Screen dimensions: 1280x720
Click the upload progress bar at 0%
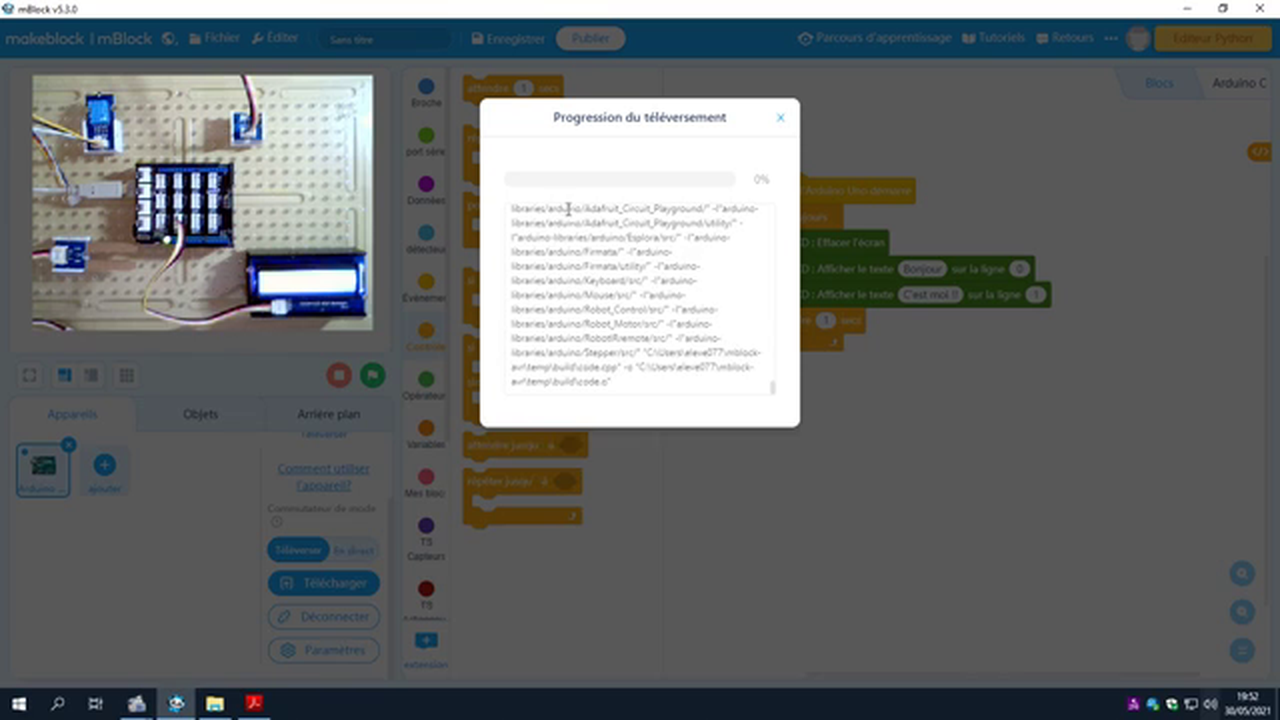click(x=619, y=179)
